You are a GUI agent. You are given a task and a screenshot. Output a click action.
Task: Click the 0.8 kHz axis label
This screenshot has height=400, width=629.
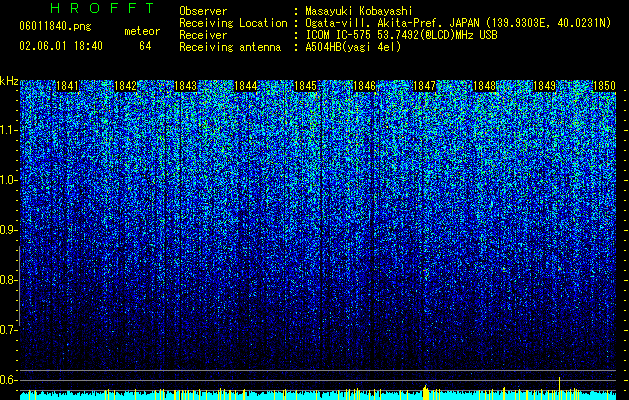[x=8, y=280]
